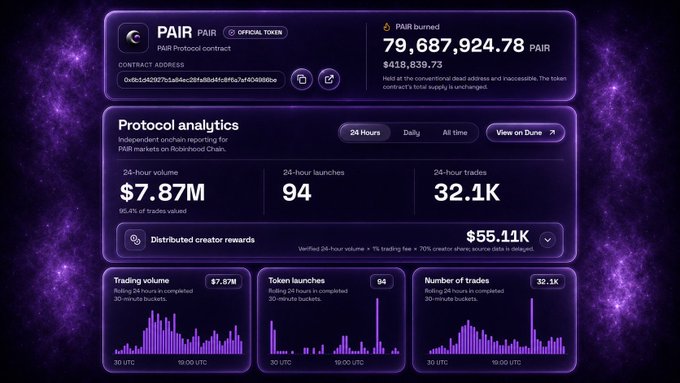Click the Token launches chart

pos(334,326)
